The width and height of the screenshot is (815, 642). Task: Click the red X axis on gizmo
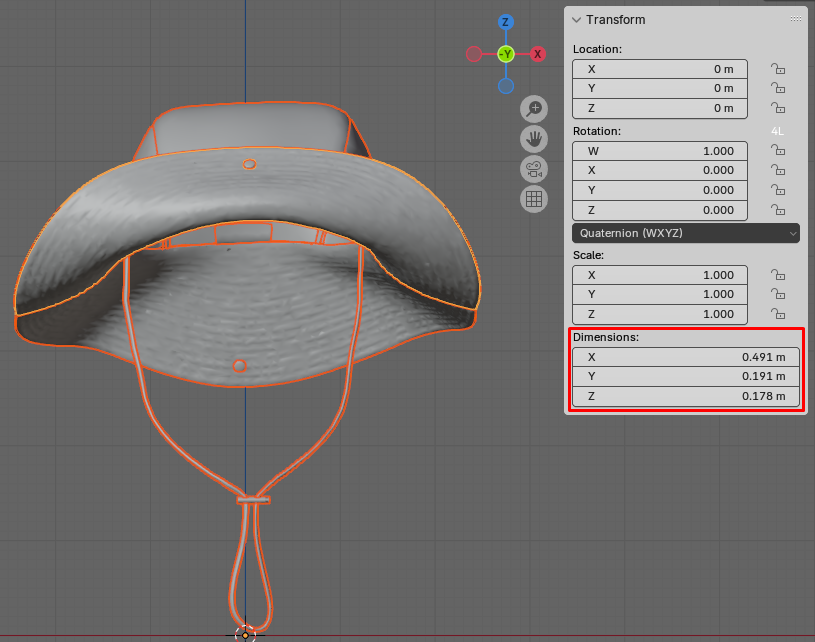tap(538, 54)
